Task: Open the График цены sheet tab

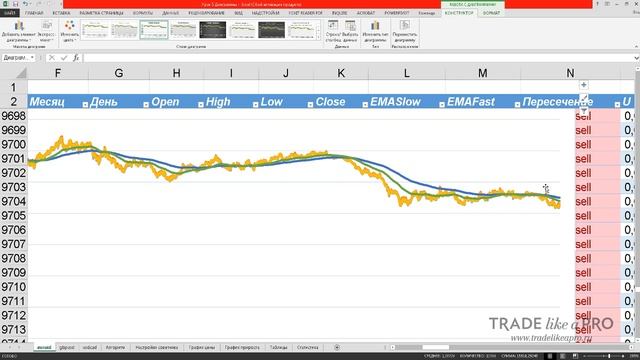Action: click(202, 347)
